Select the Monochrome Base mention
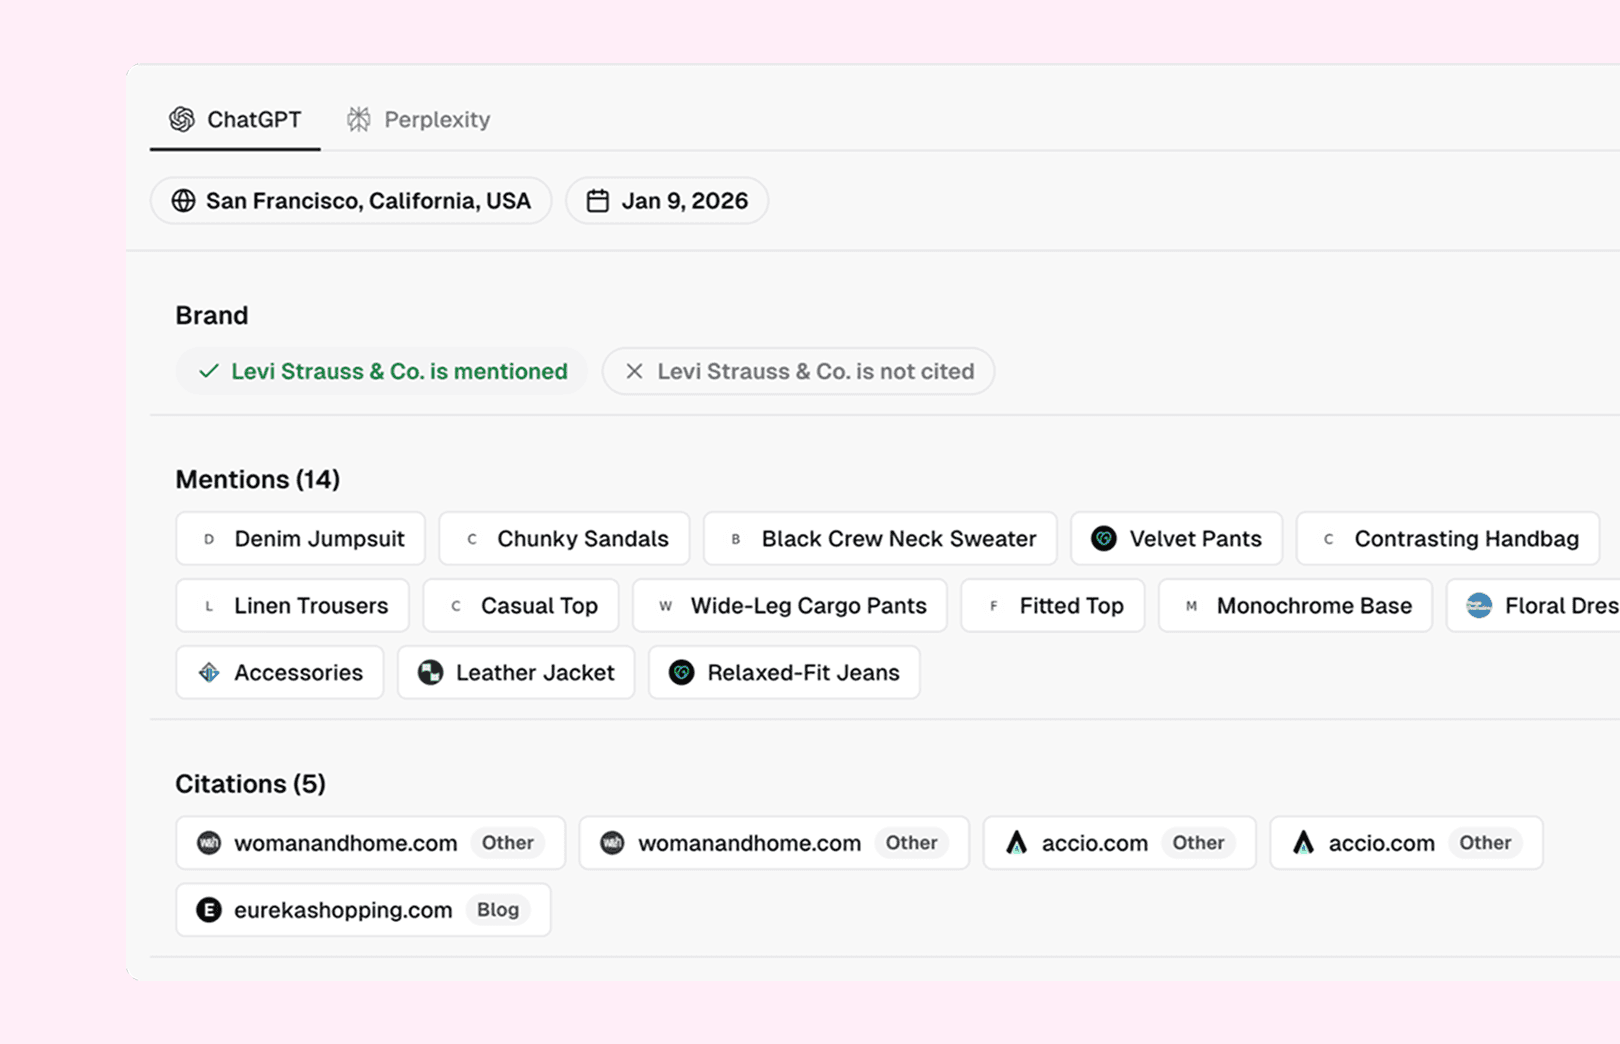Viewport: 1620px width, 1044px height. point(1296,606)
